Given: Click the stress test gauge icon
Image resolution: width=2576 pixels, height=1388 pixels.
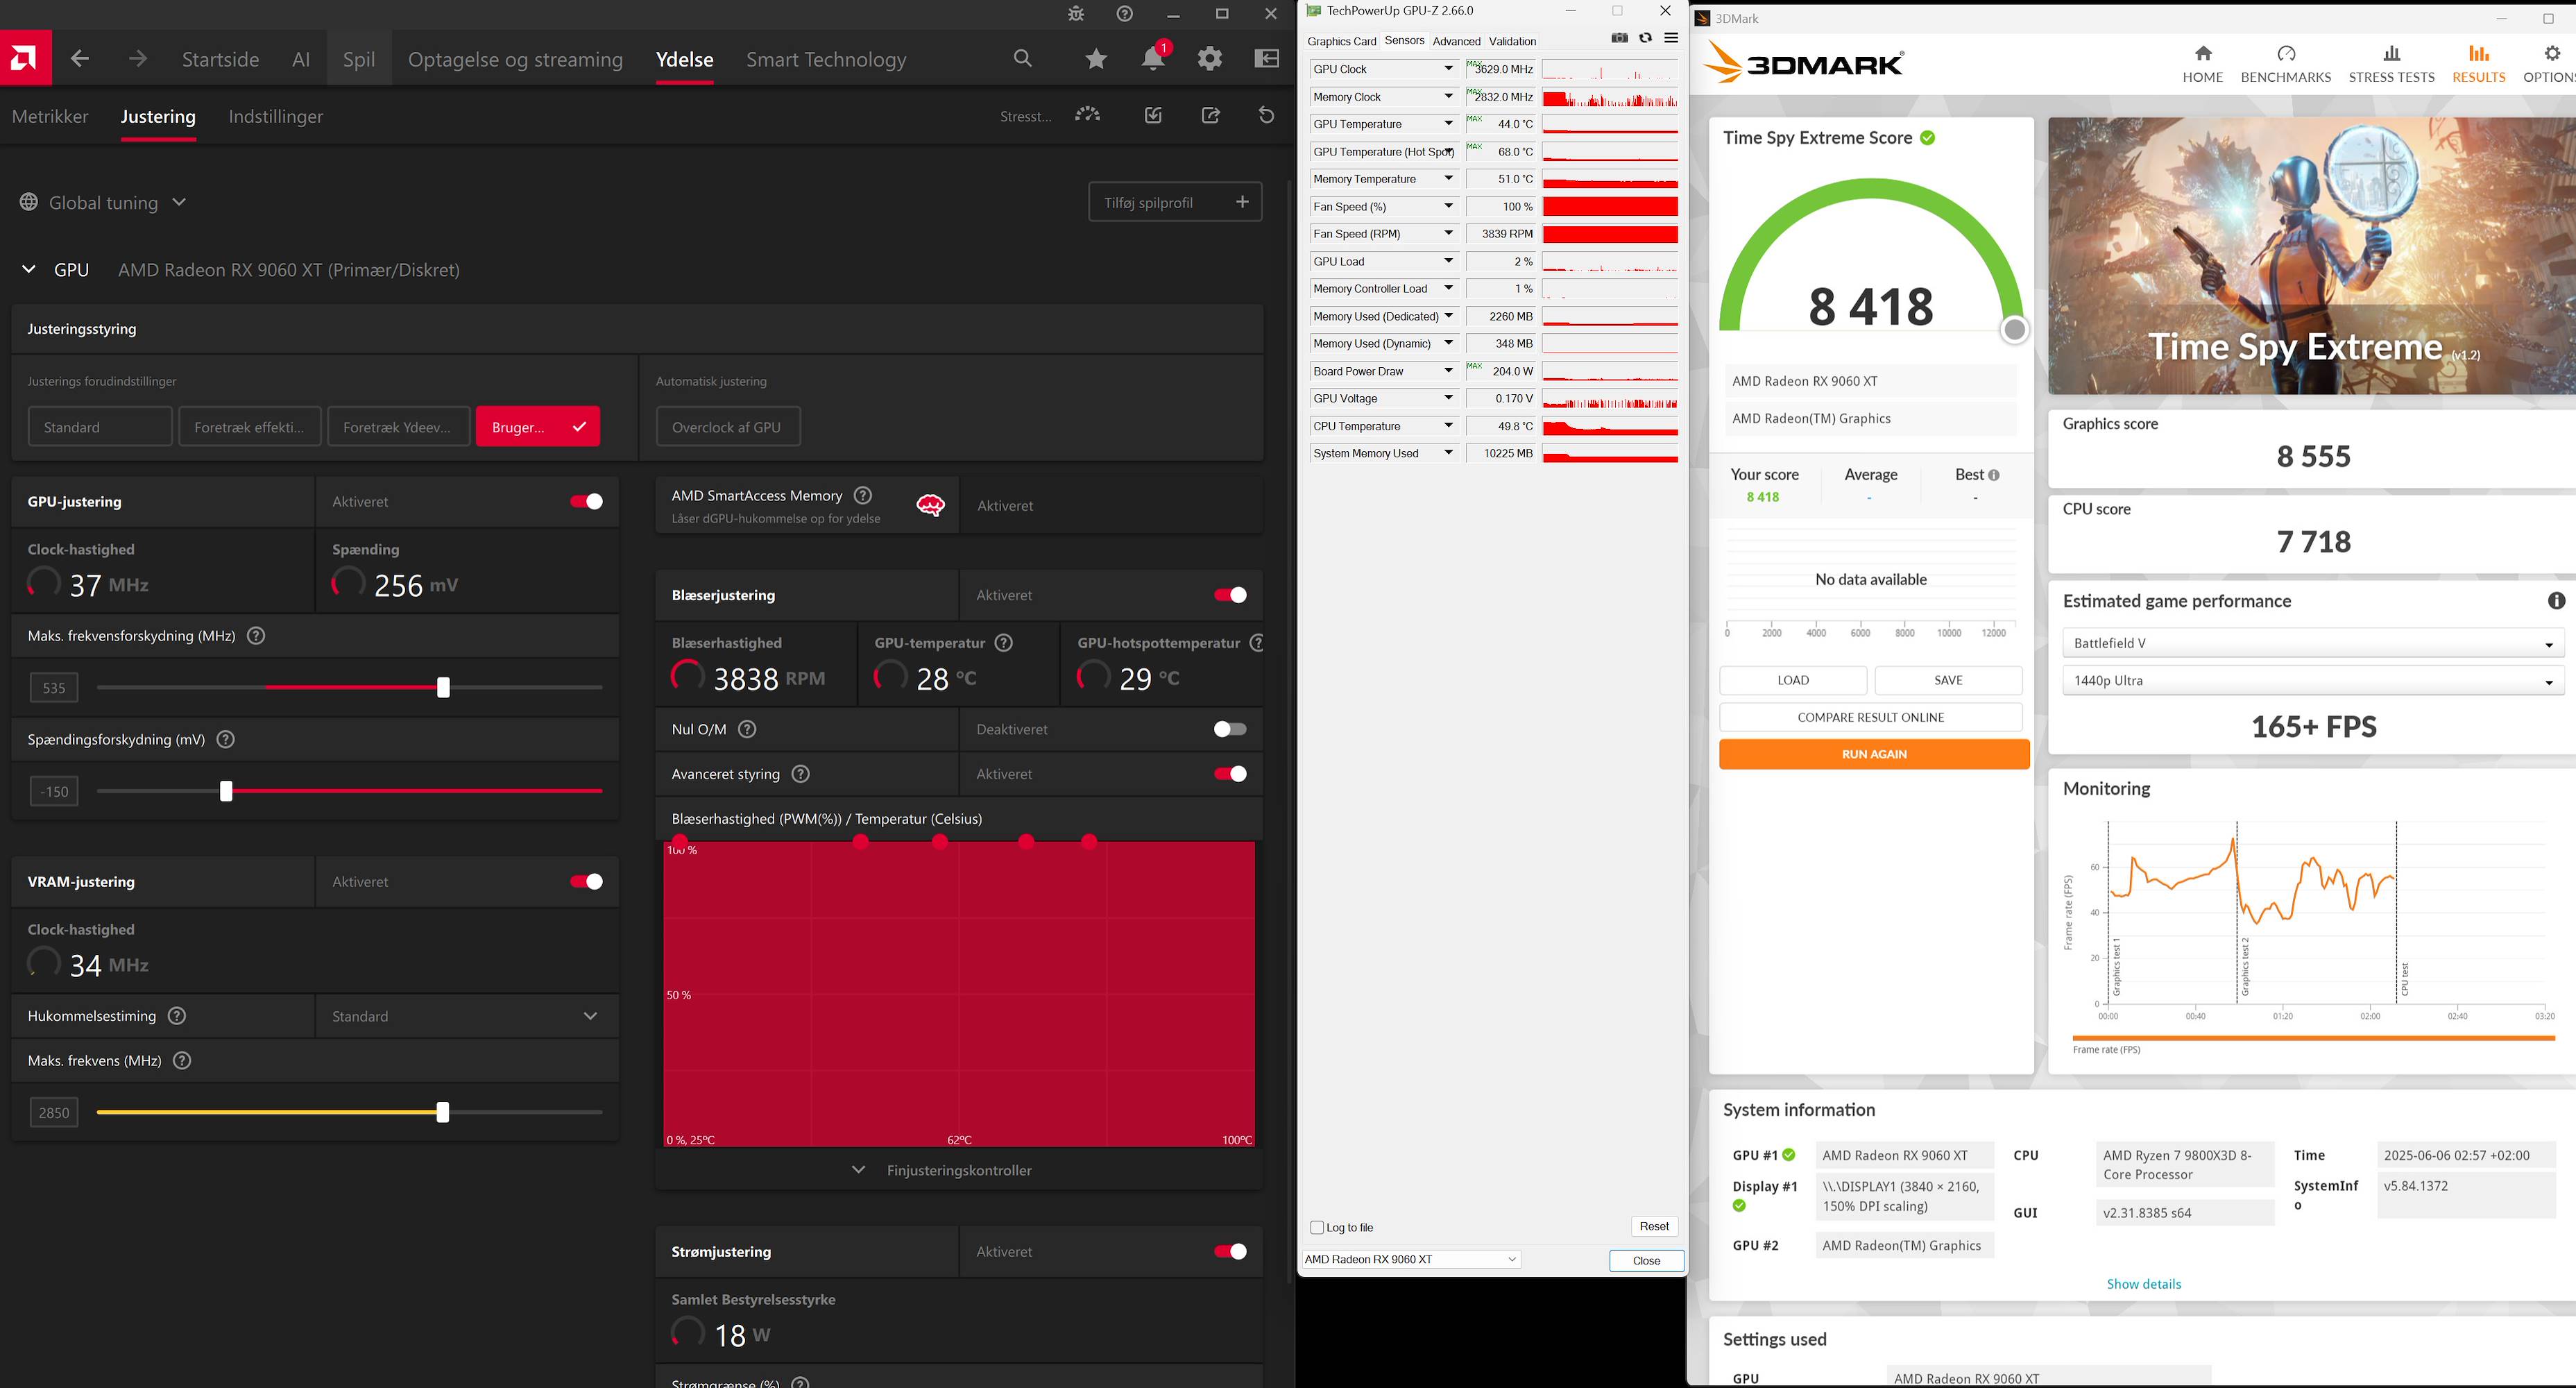Looking at the screenshot, I should click(1088, 115).
